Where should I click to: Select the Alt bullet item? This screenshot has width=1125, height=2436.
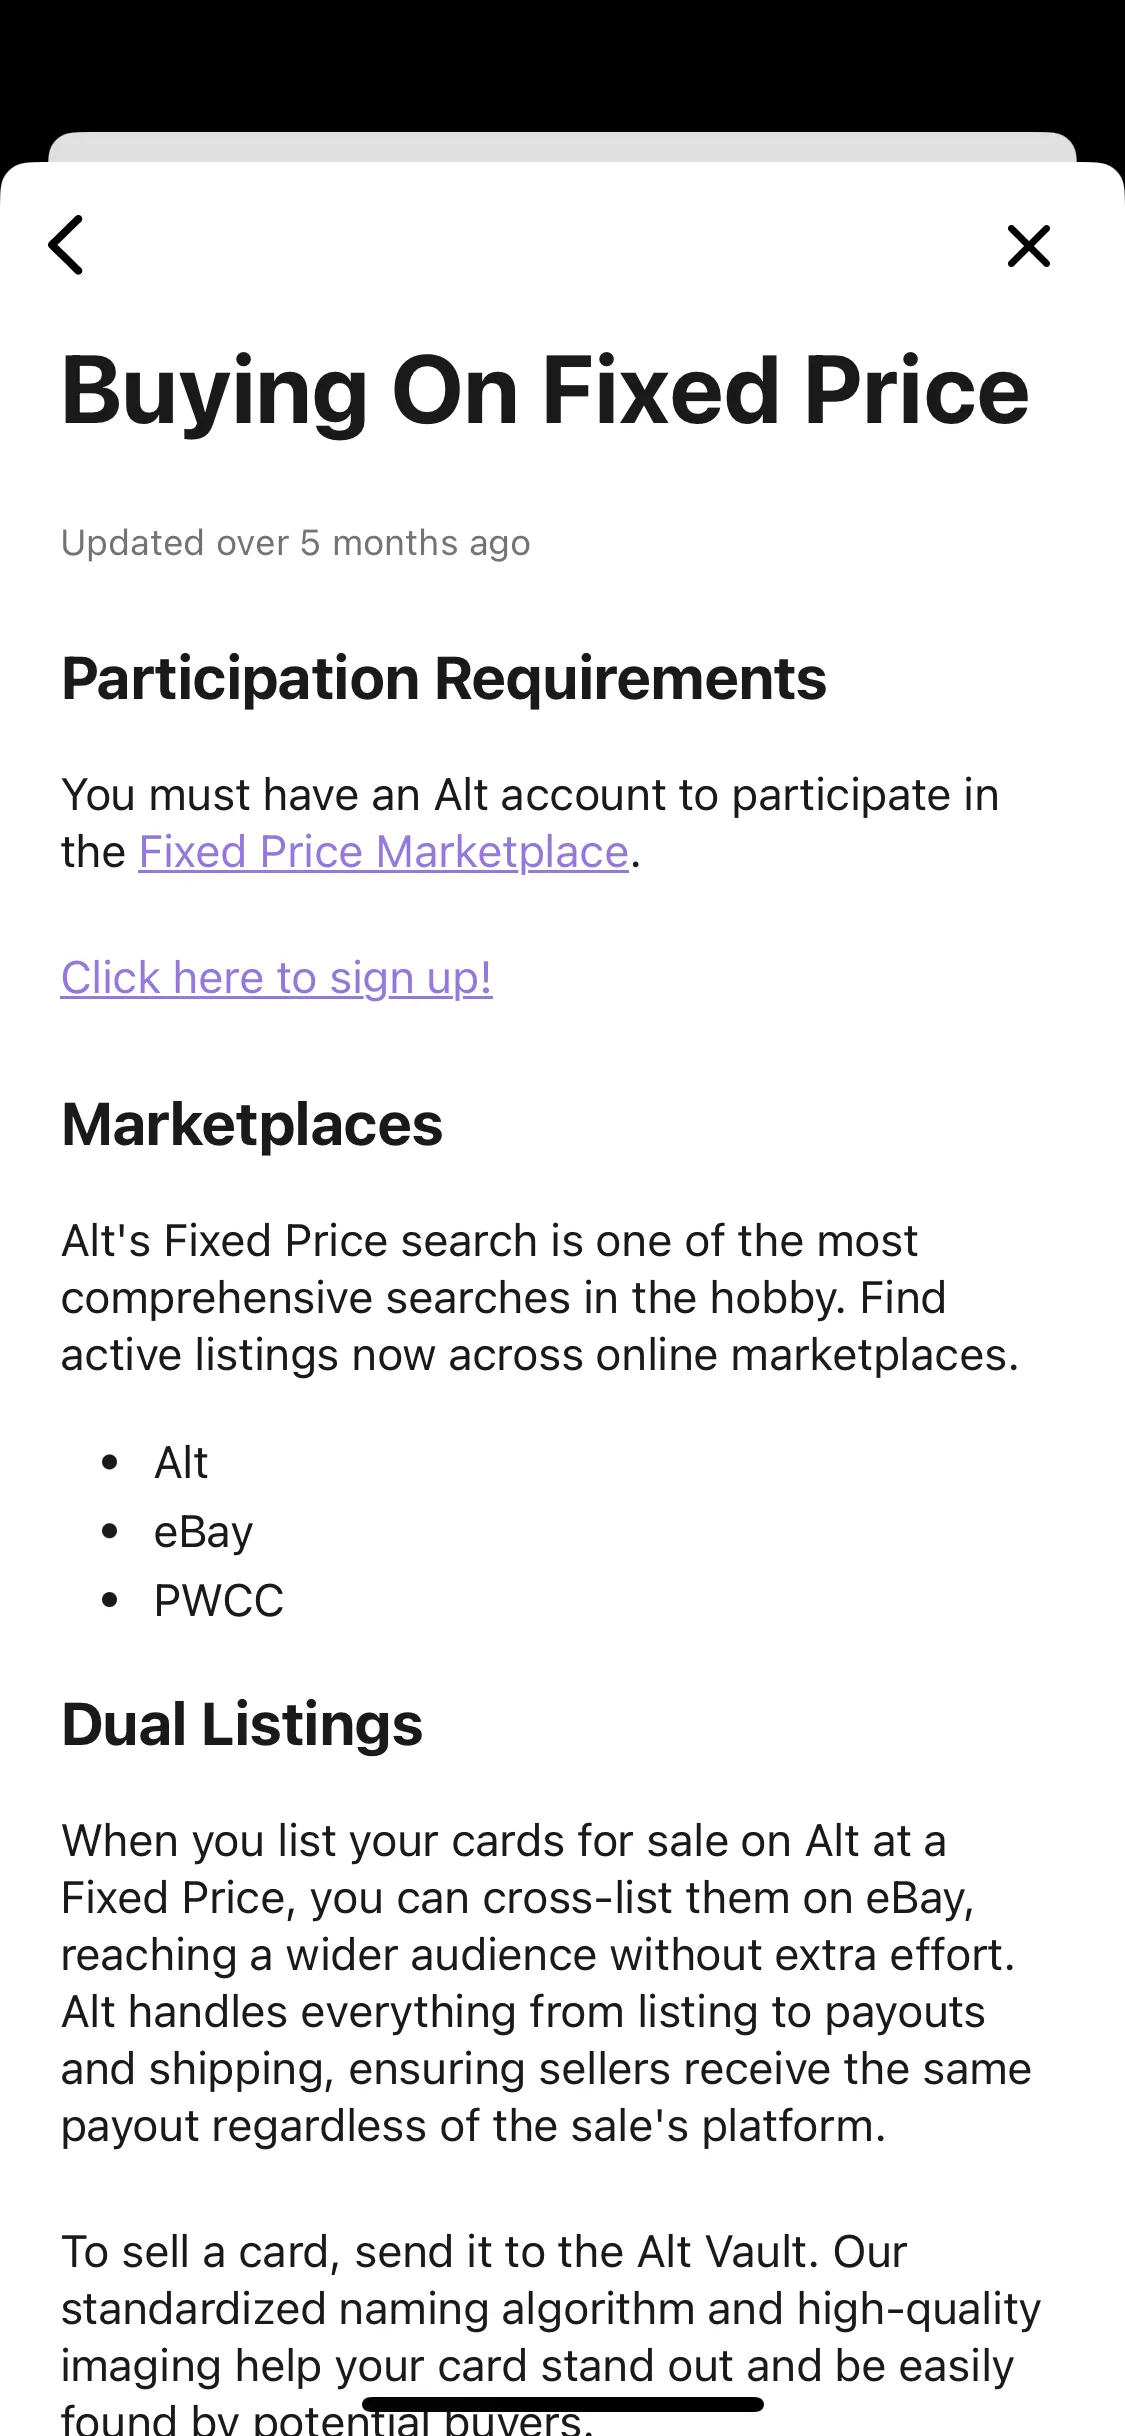(x=181, y=1463)
